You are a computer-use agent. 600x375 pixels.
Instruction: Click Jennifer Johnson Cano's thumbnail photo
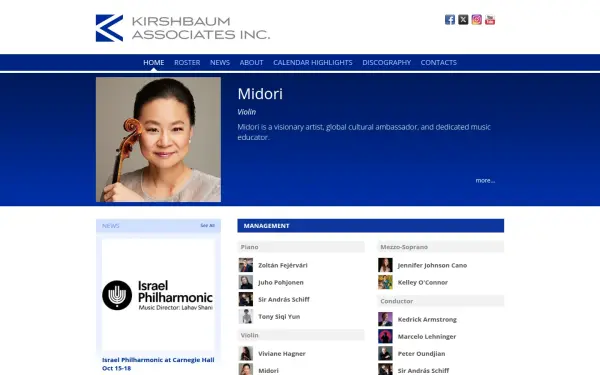pyautogui.click(x=385, y=265)
